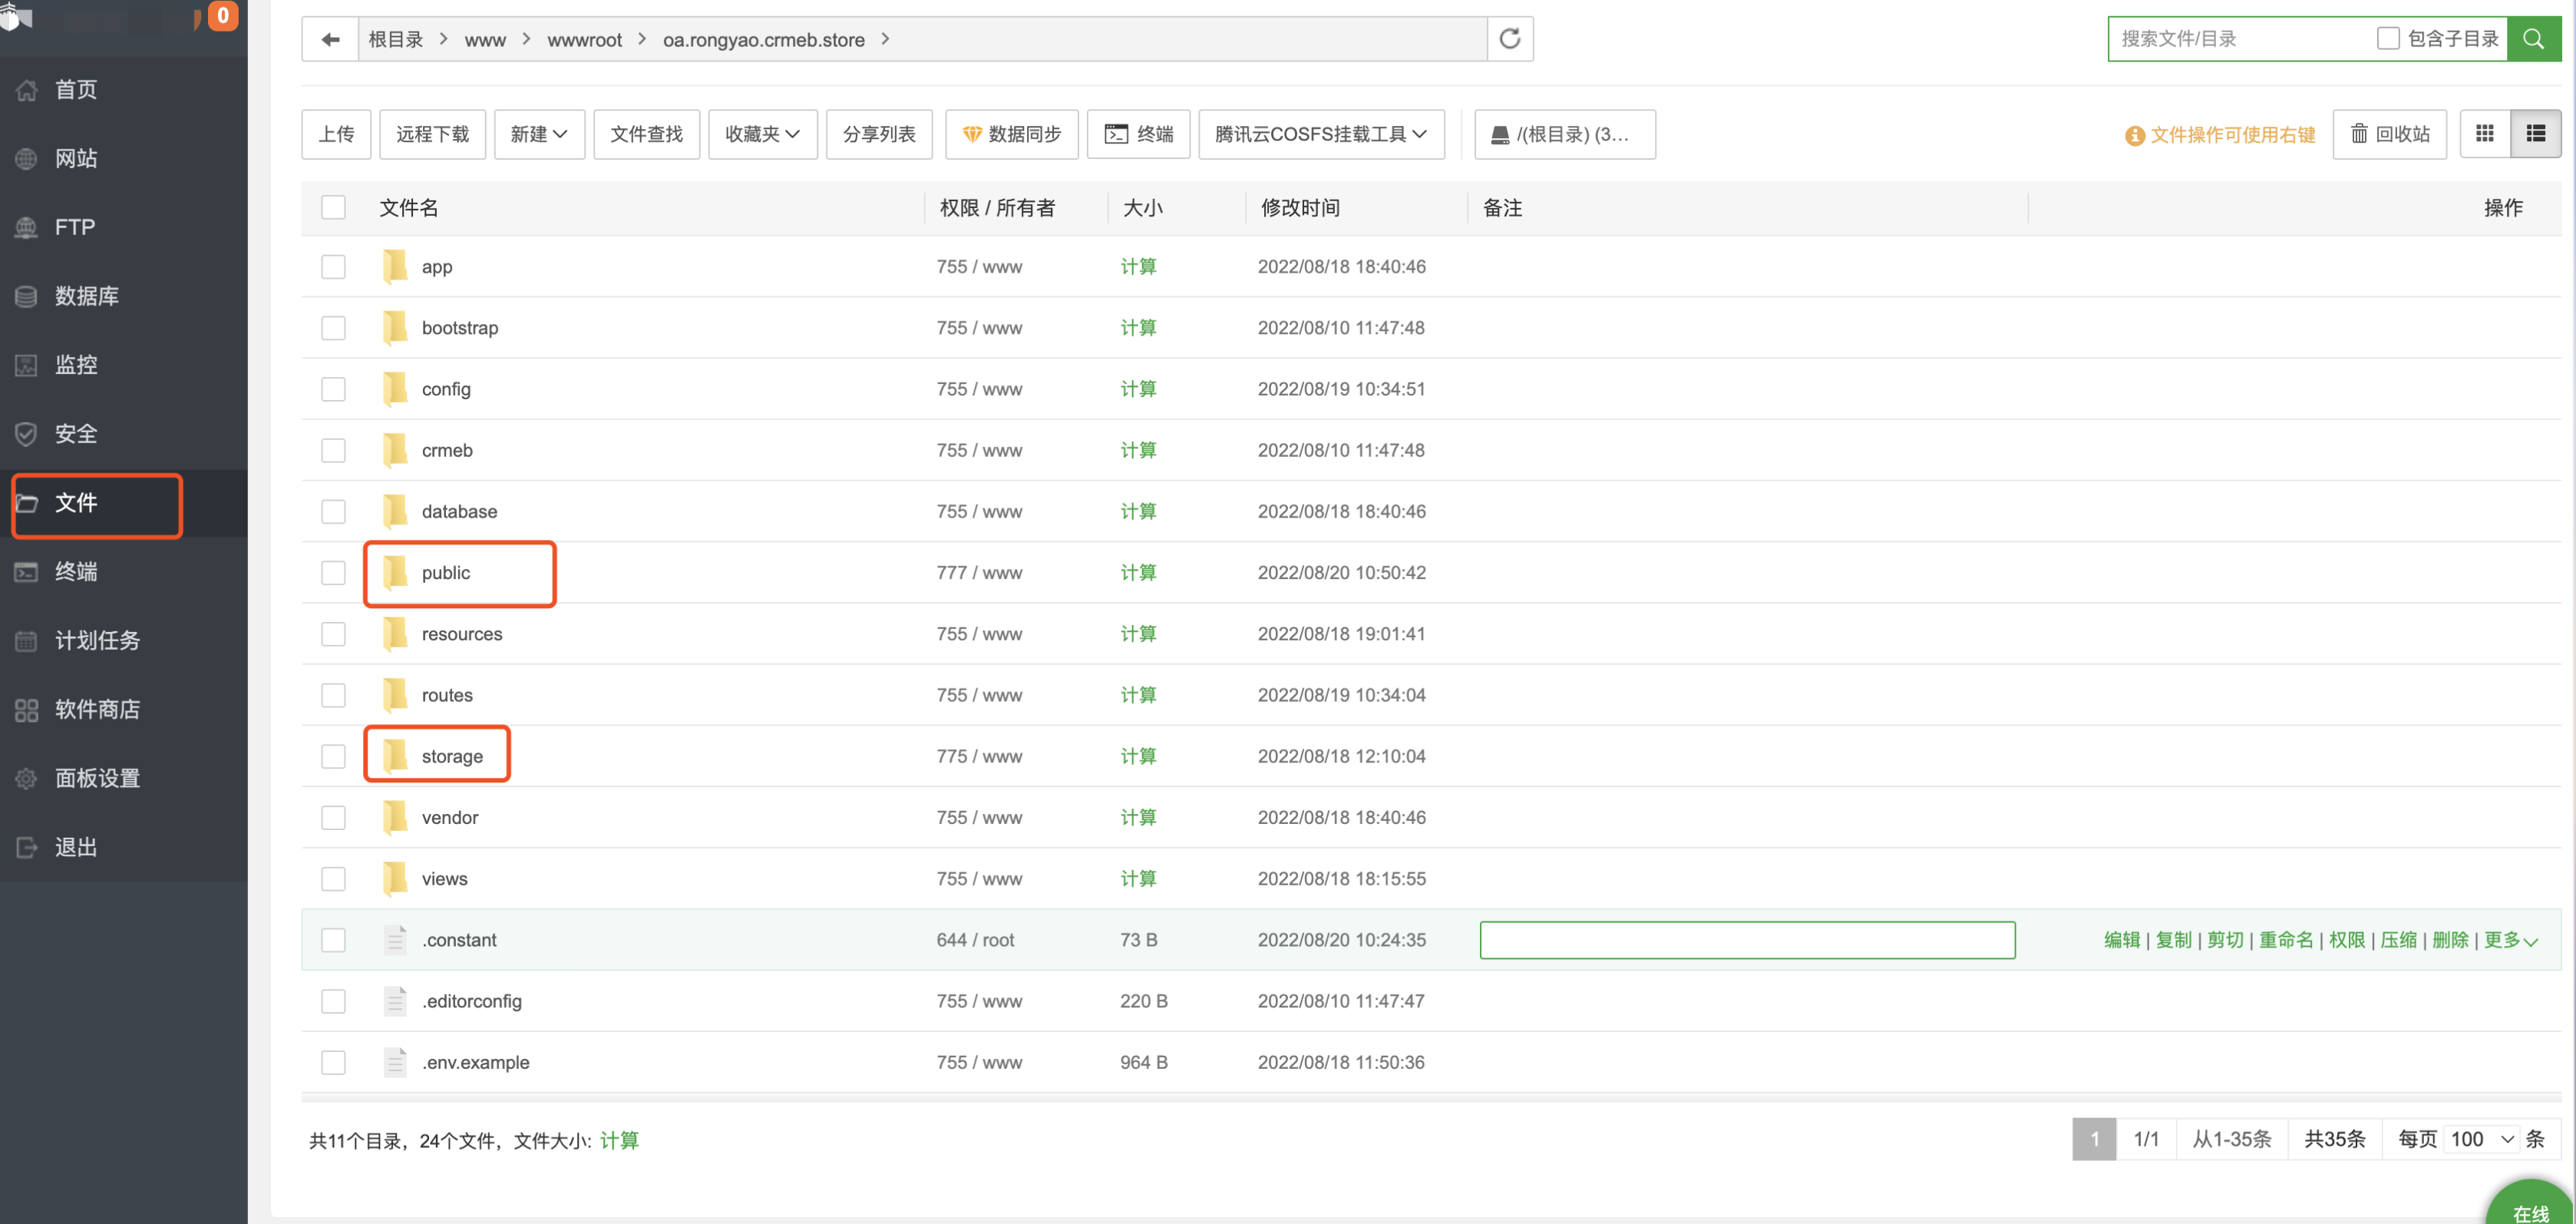This screenshot has height=1224, width=2576.
Task: Click page 1 pagination button
Action: [x=2094, y=1139]
